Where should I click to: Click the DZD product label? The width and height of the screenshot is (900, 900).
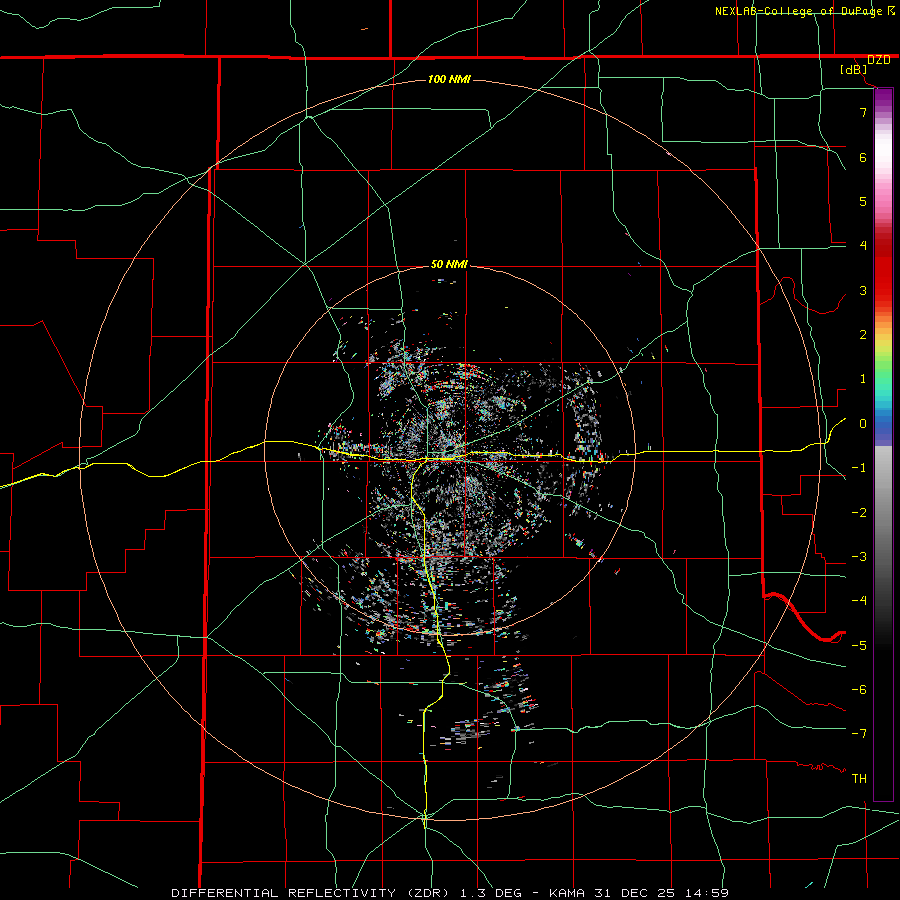pos(878,60)
